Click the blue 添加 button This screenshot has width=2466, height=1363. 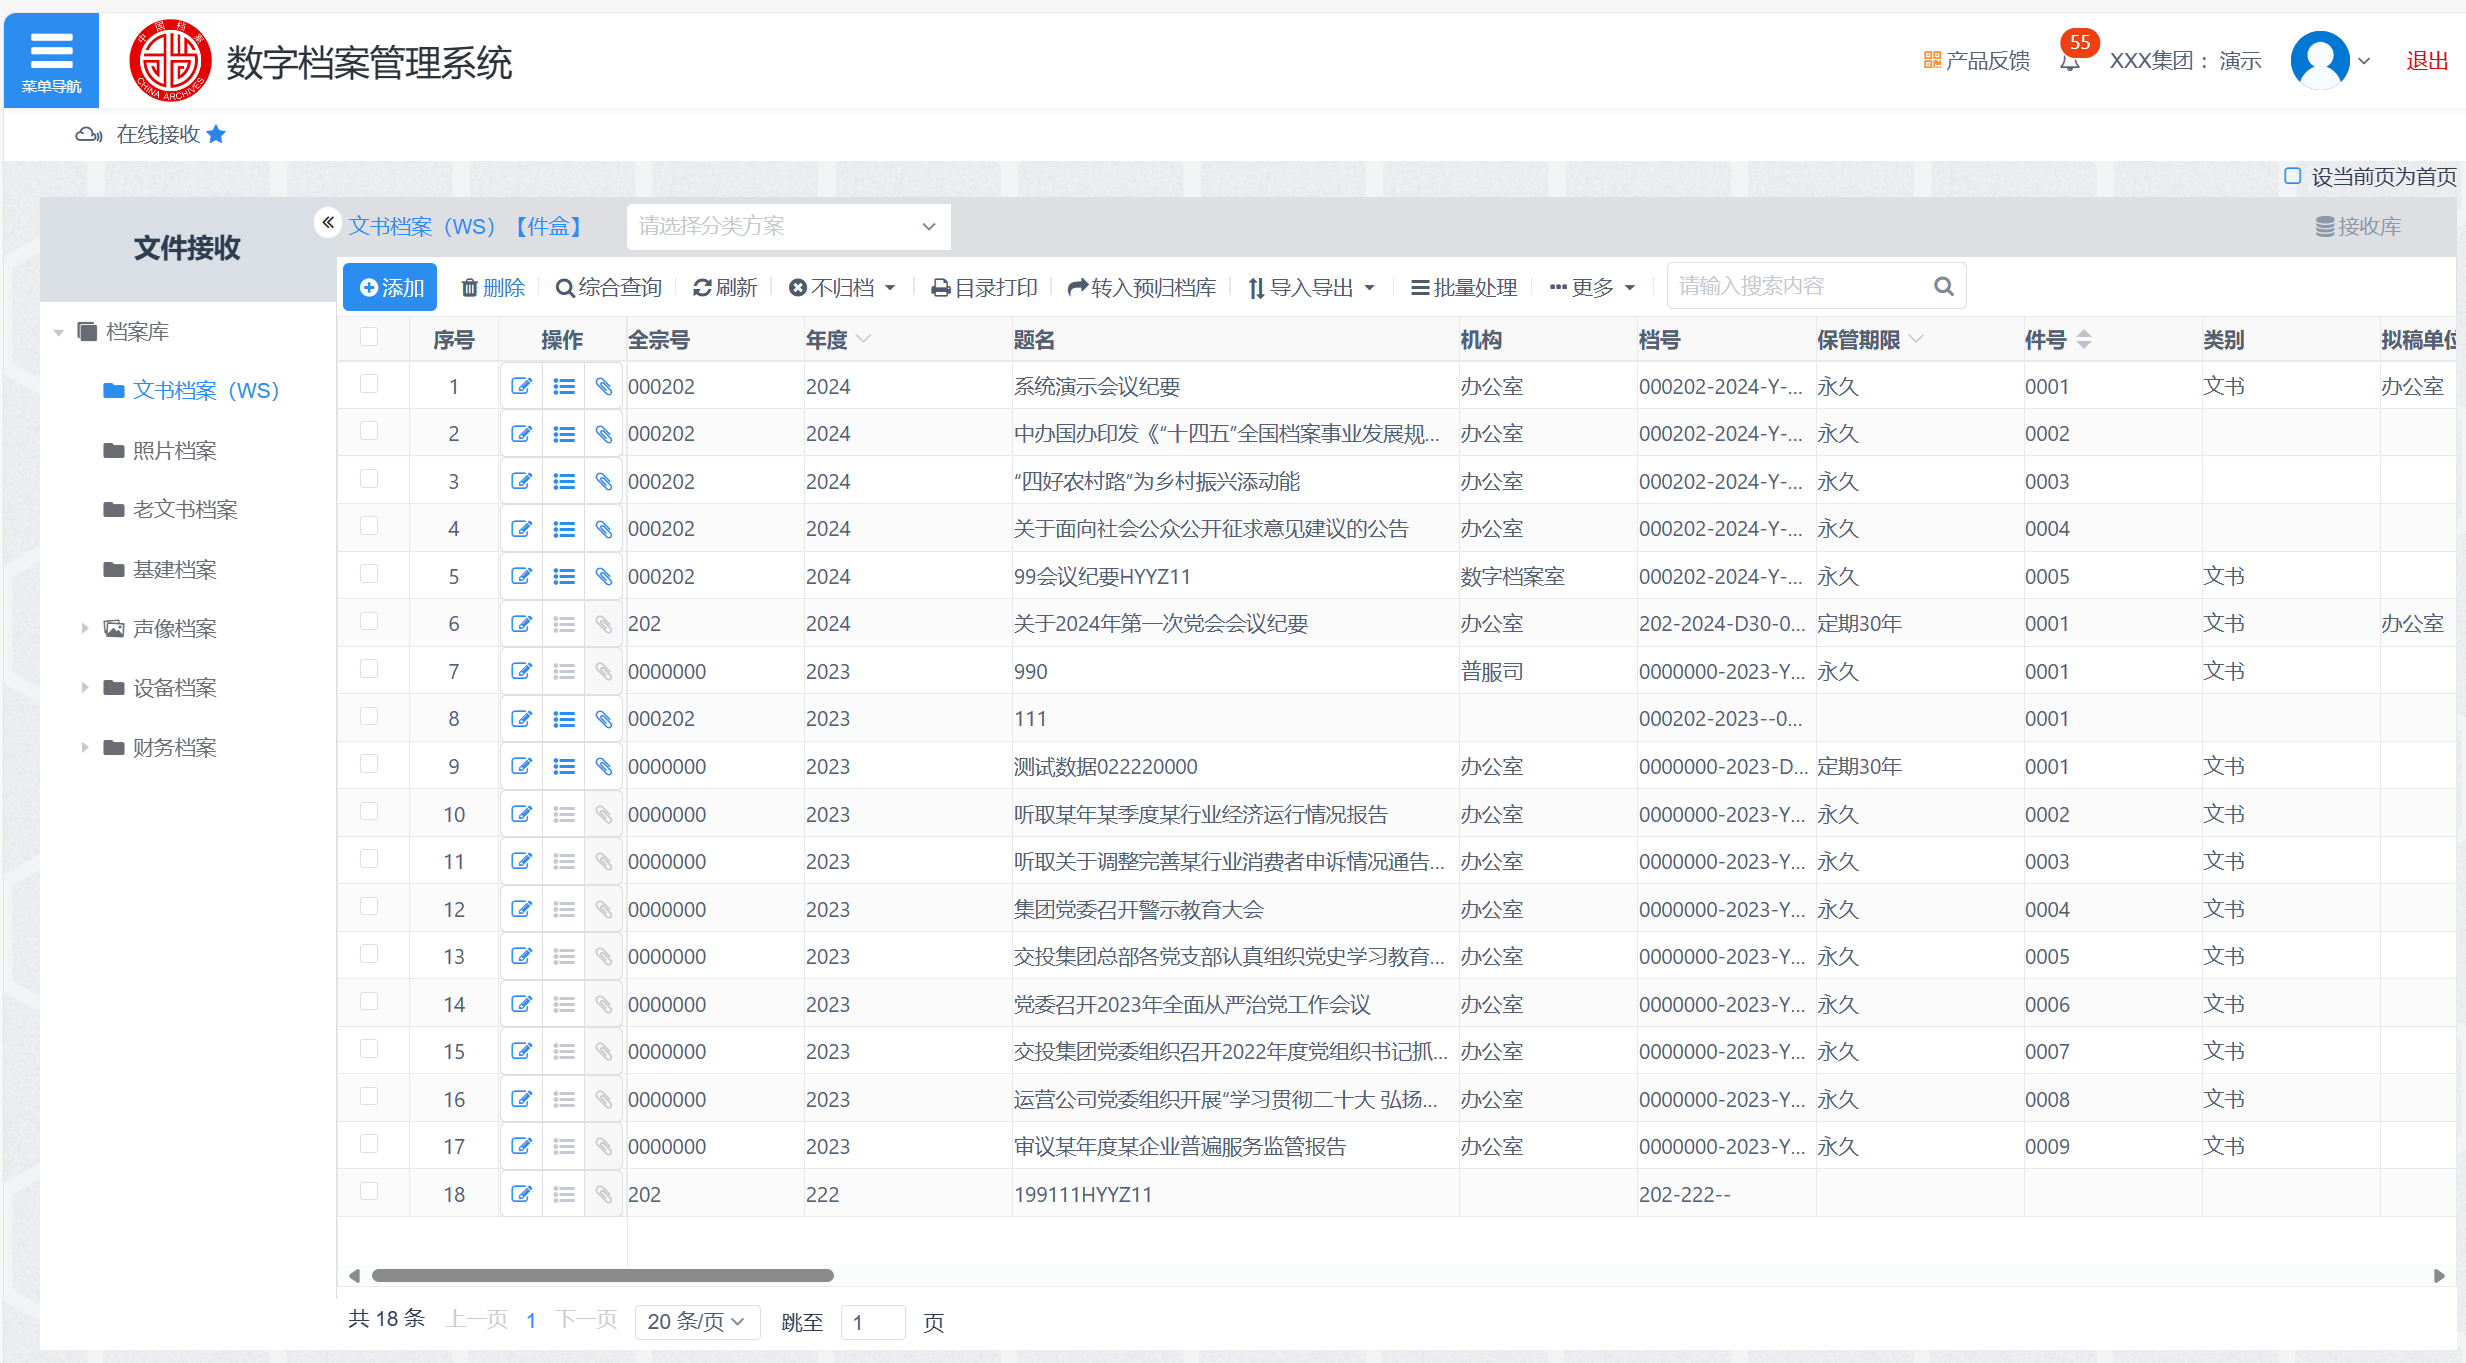[x=390, y=288]
